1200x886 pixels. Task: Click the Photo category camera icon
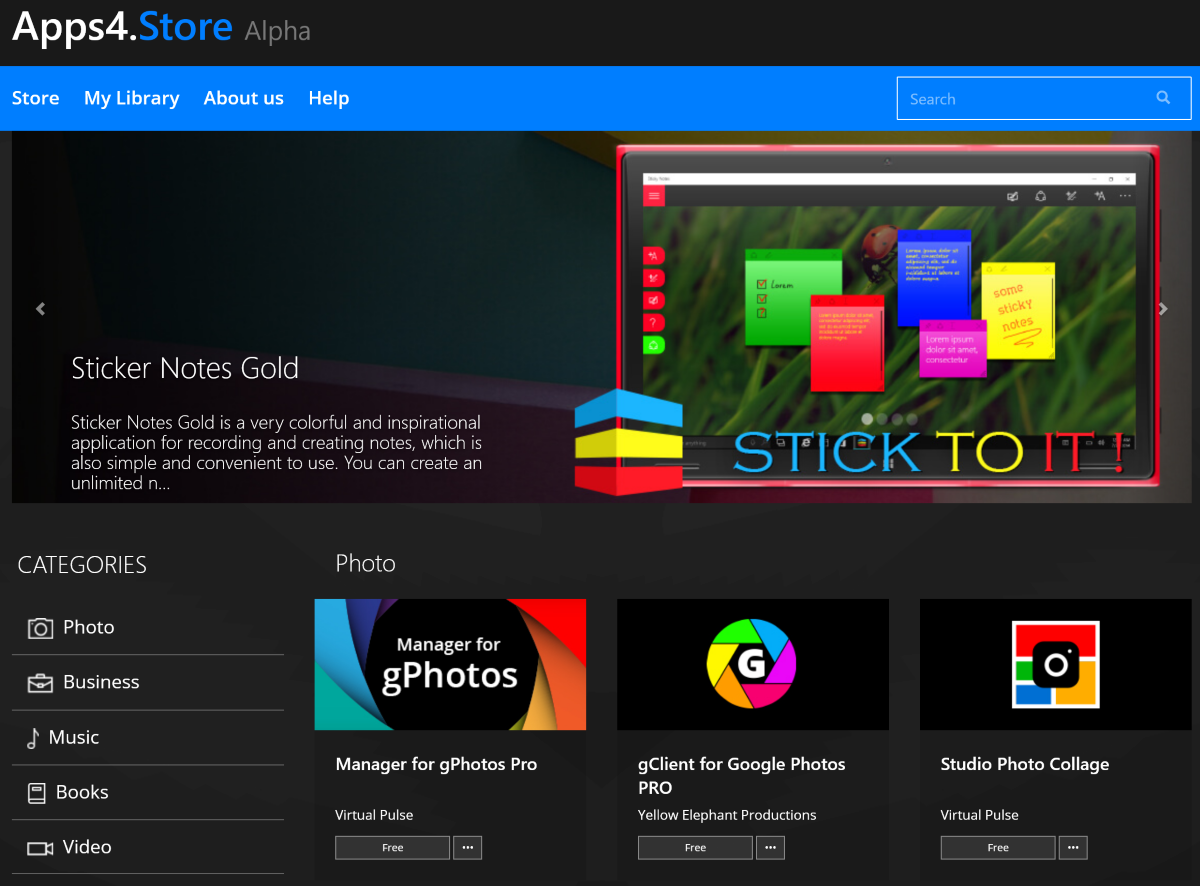coord(40,628)
